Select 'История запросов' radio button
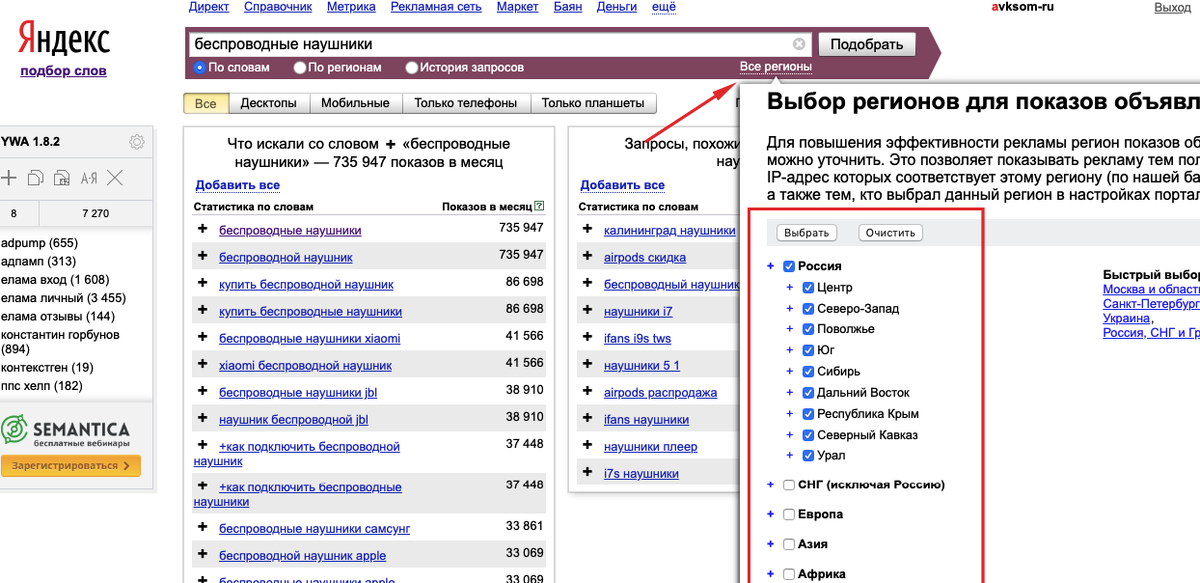 click(412, 68)
